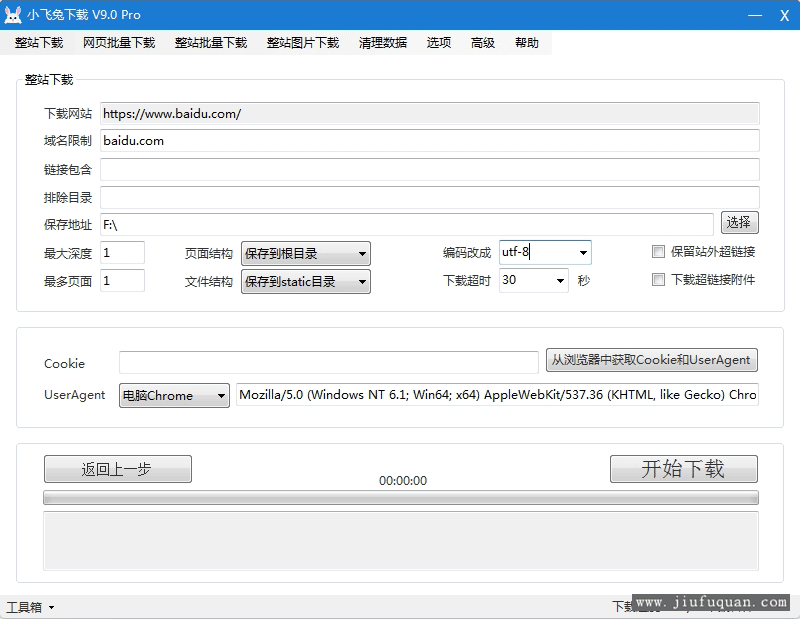Expand the 页面结构 dropdown
Image resolution: width=800 pixels, height=619 pixels.
click(306, 254)
